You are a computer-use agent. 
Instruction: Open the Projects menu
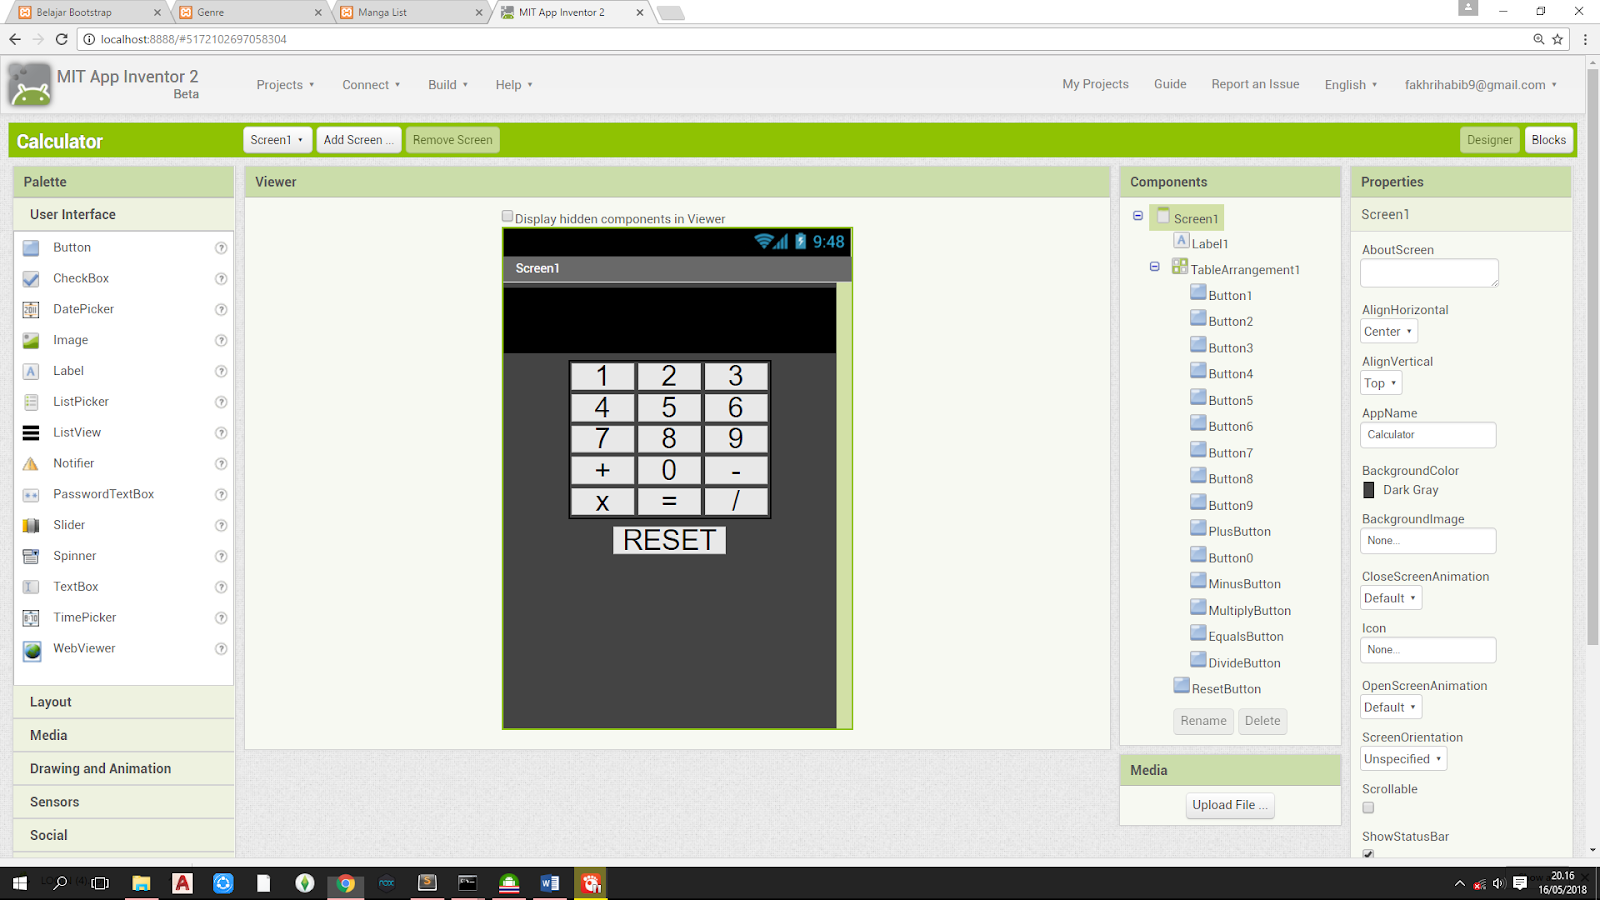tap(285, 85)
